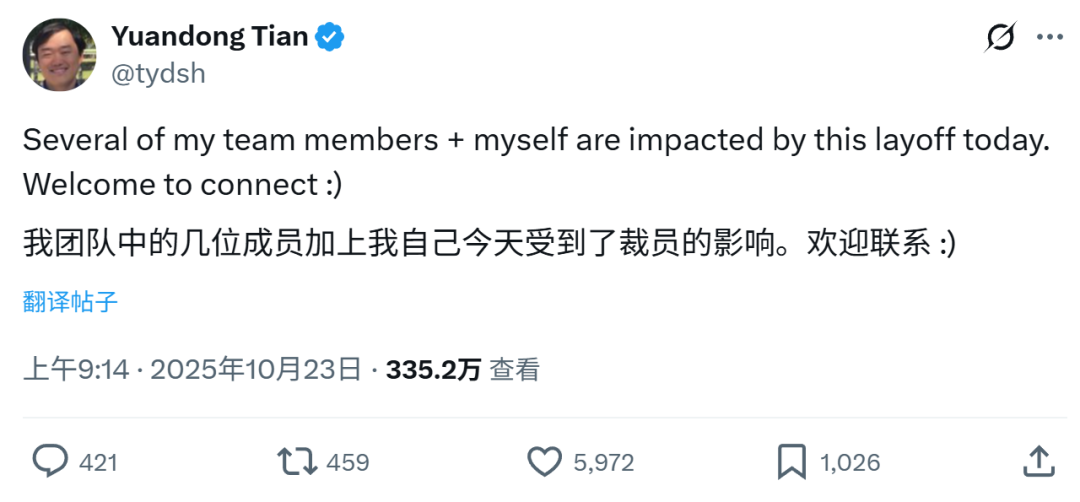This screenshot has height=502, width=1080.
Task: Click the 459 reposts count
Action: tap(348, 462)
